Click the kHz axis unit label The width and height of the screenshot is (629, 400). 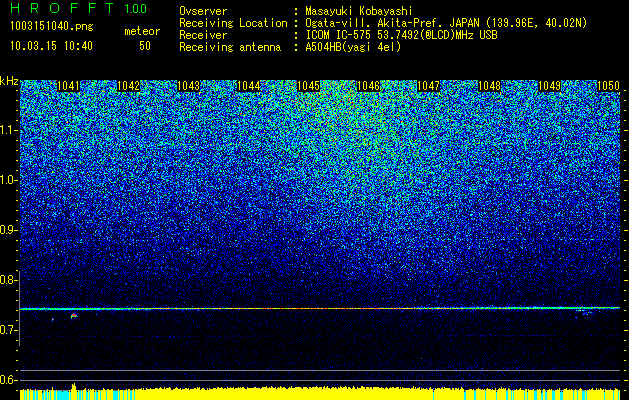click(x=9, y=81)
